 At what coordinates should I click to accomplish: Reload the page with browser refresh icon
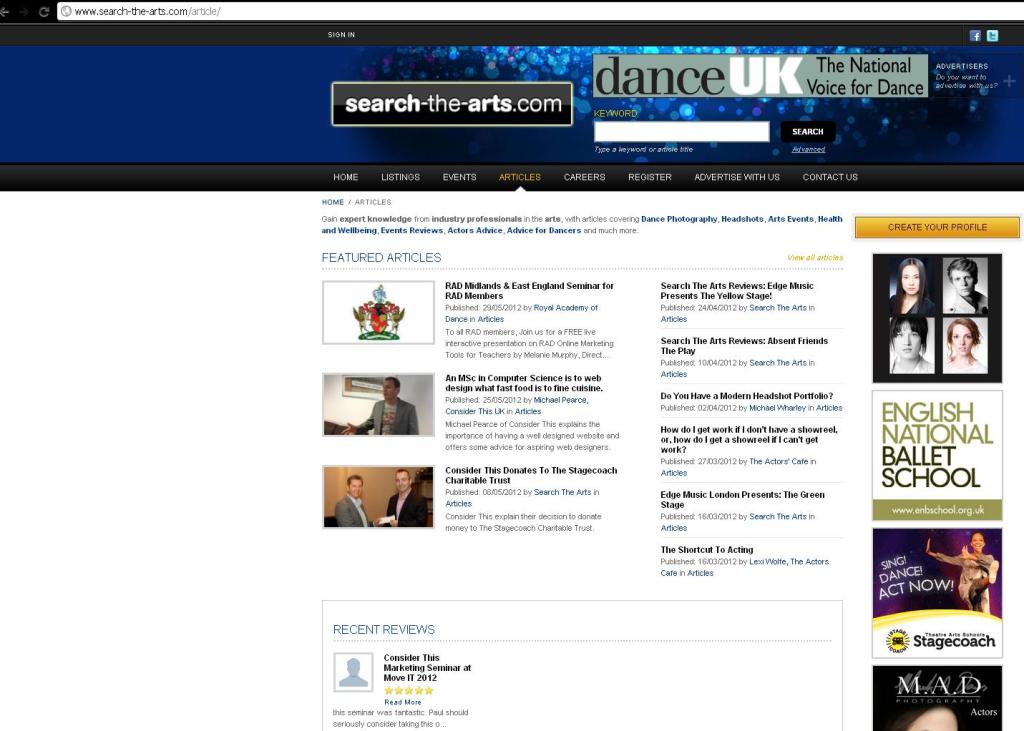pyautogui.click(x=44, y=11)
